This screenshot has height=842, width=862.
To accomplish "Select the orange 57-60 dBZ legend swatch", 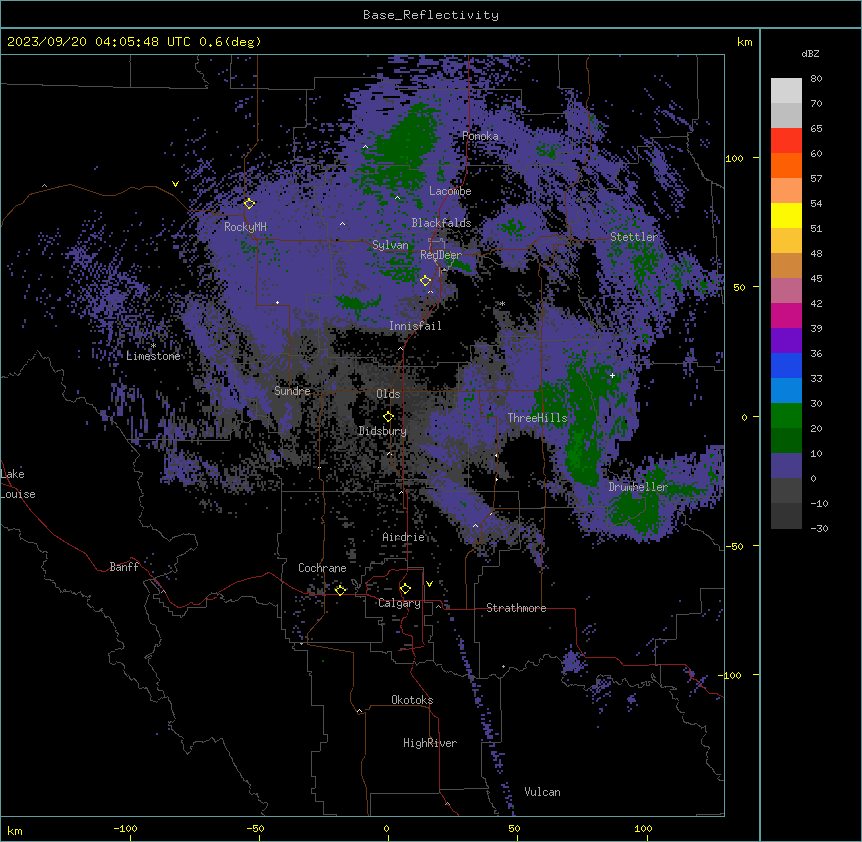I will [x=786, y=165].
